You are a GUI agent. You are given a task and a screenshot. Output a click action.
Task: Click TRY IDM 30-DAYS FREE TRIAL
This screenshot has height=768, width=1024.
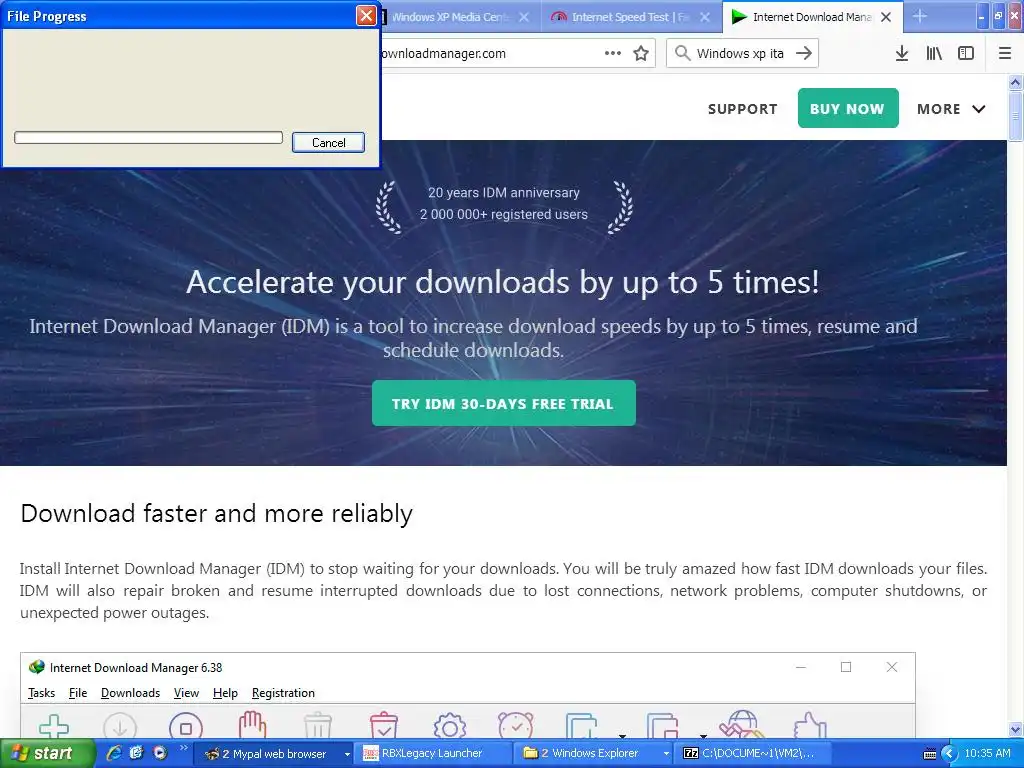(x=504, y=404)
